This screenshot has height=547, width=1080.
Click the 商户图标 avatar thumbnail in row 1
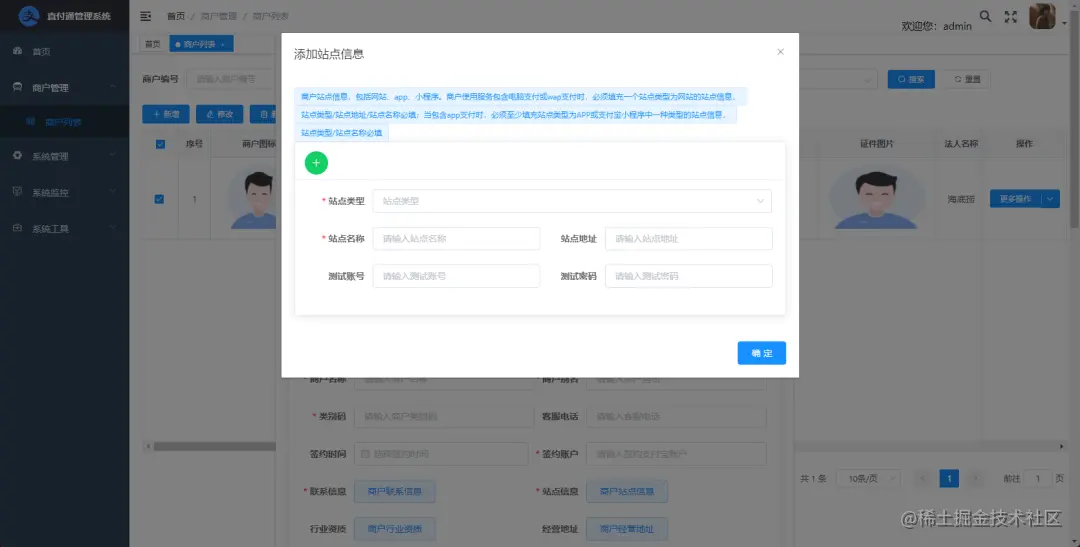tap(253, 198)
